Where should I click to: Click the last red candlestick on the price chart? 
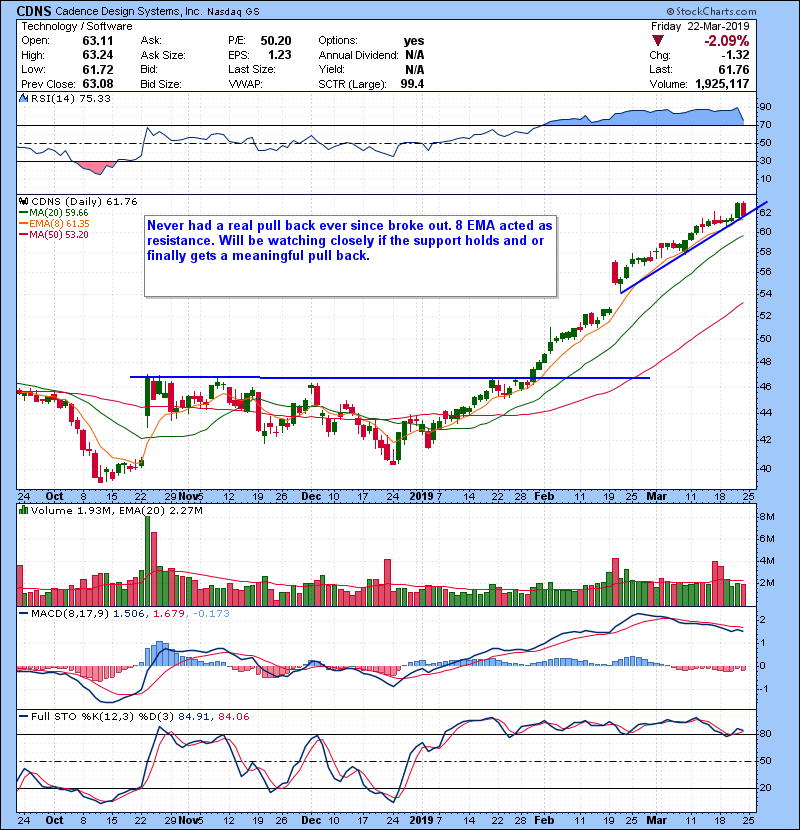pos(743,209)
